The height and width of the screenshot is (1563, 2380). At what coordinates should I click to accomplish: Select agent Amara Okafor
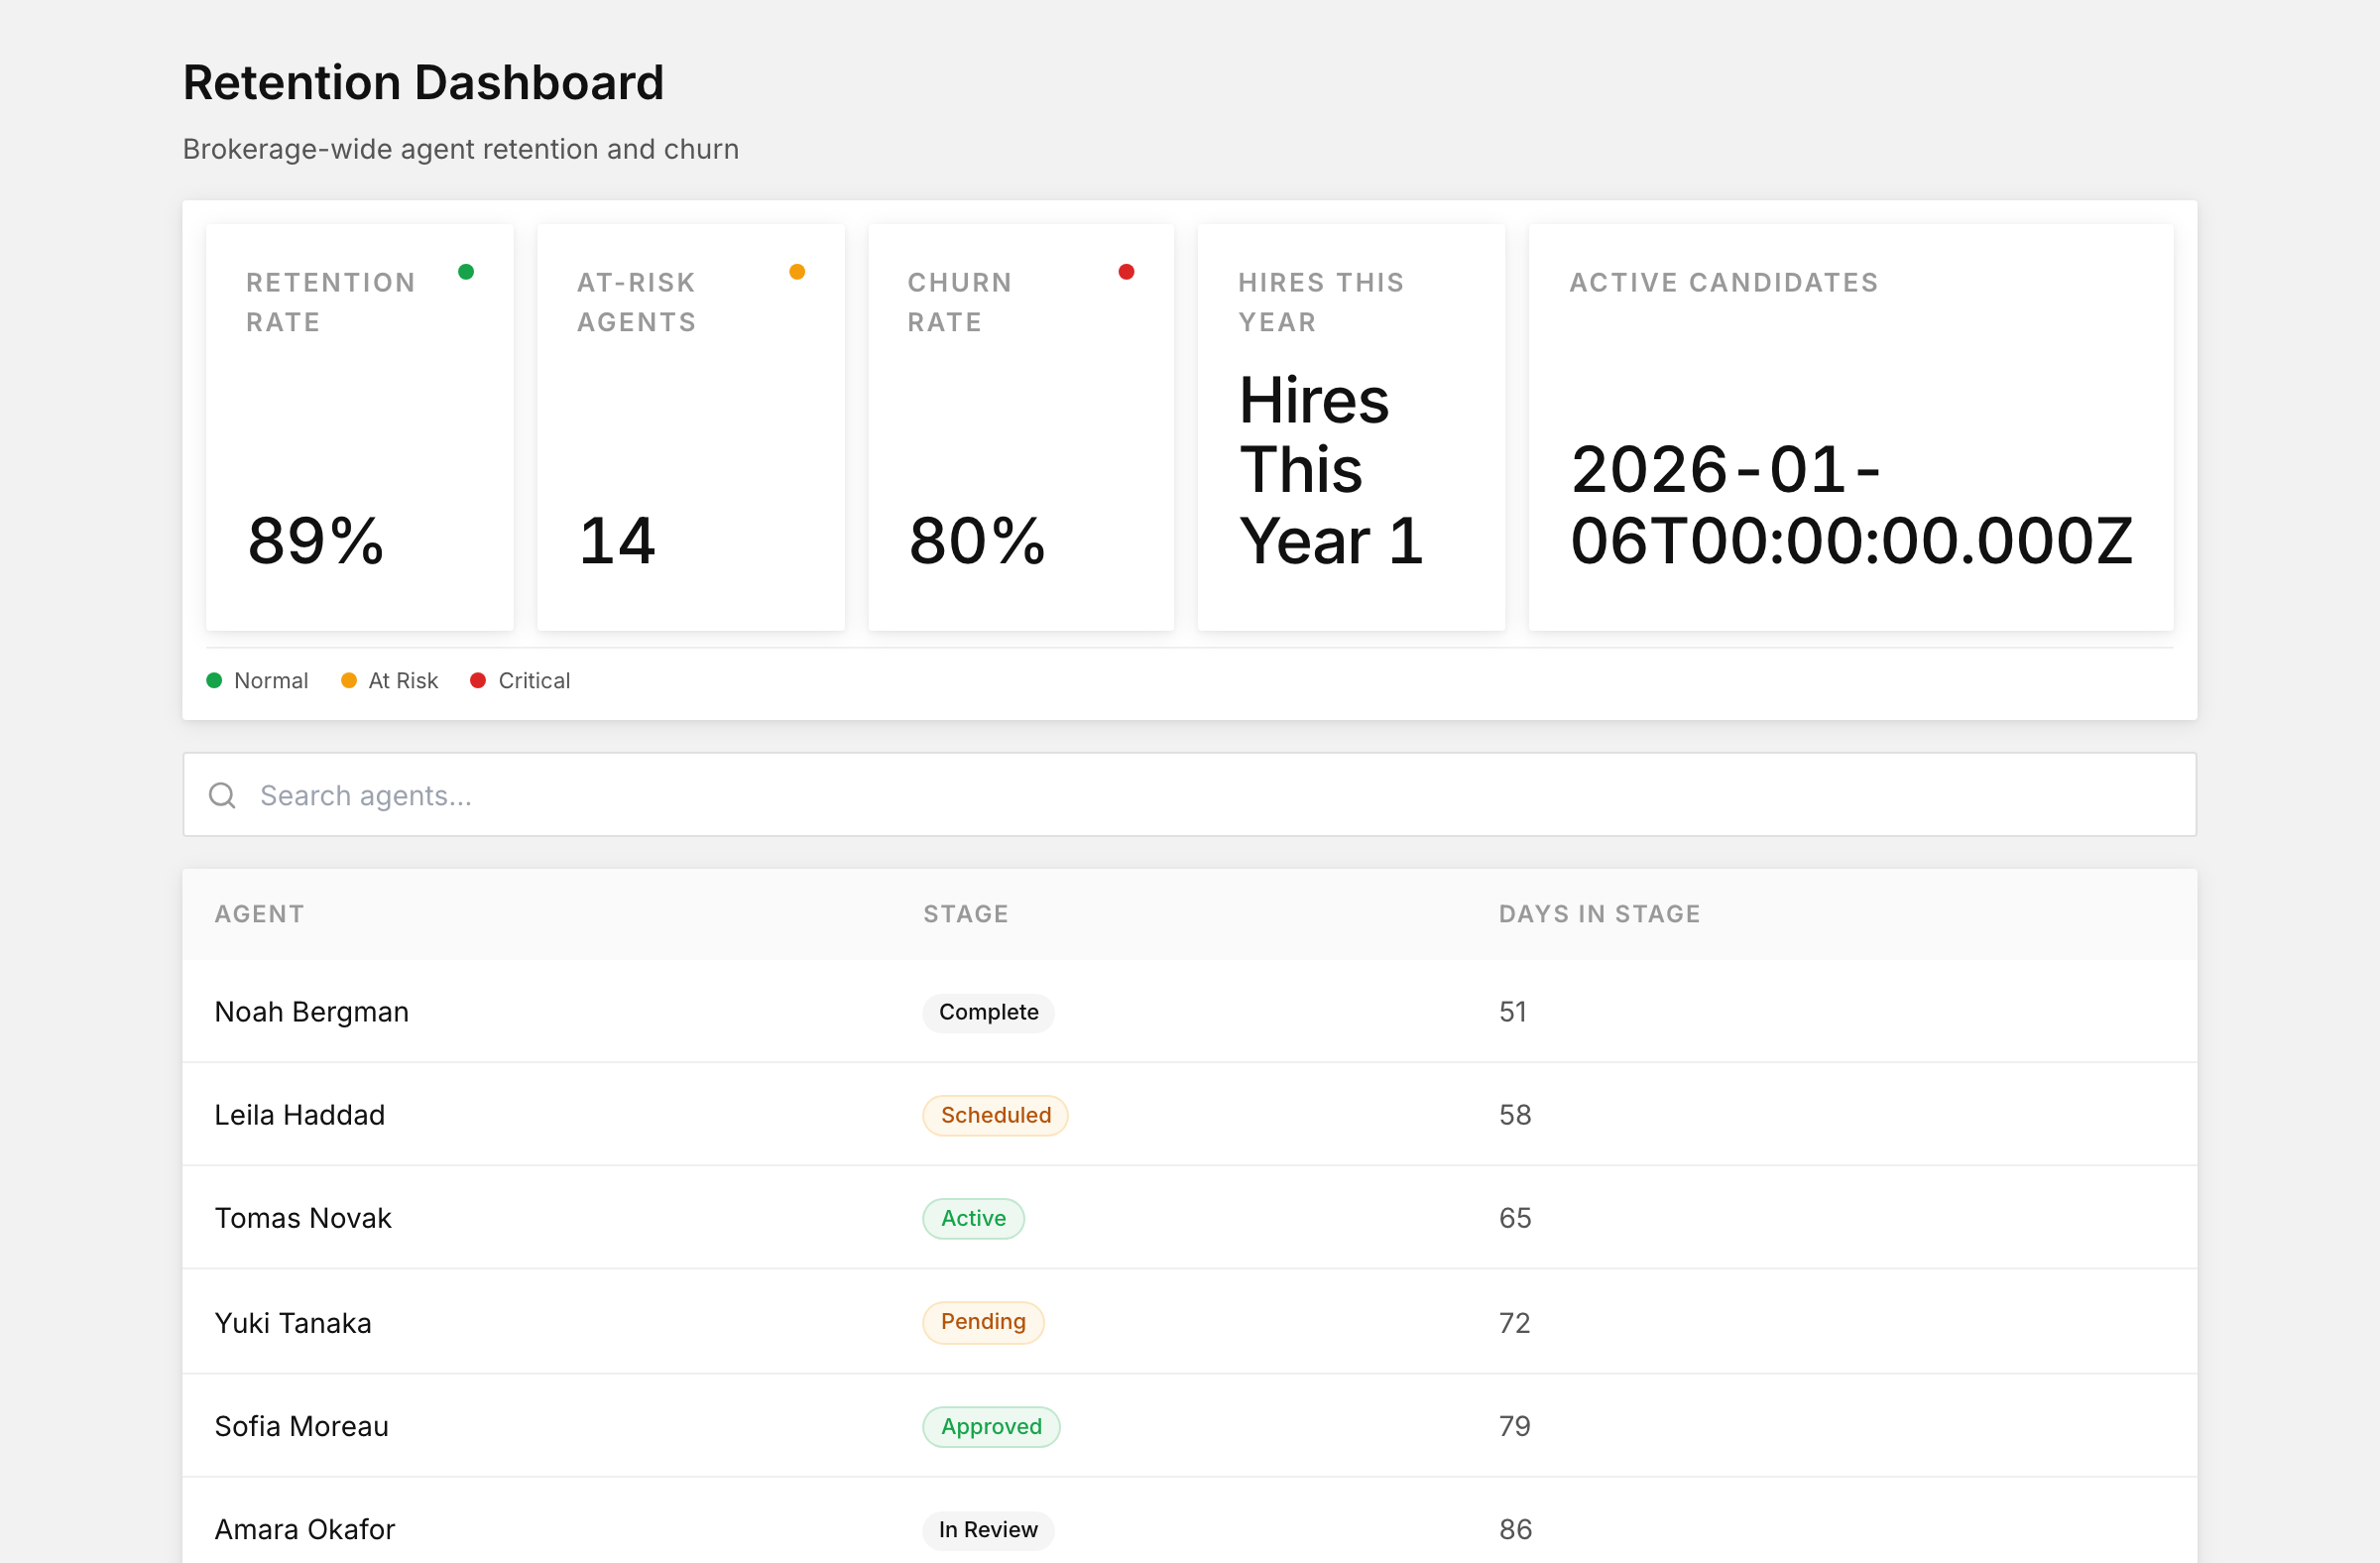(x=305, y=1529)
